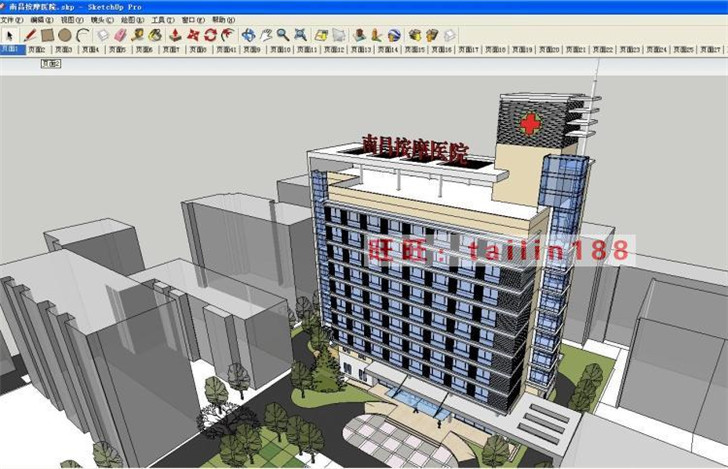Open the 页面24 scene tab
The height and width of the screenshot is (469, 728).
(x=657, y=49)
